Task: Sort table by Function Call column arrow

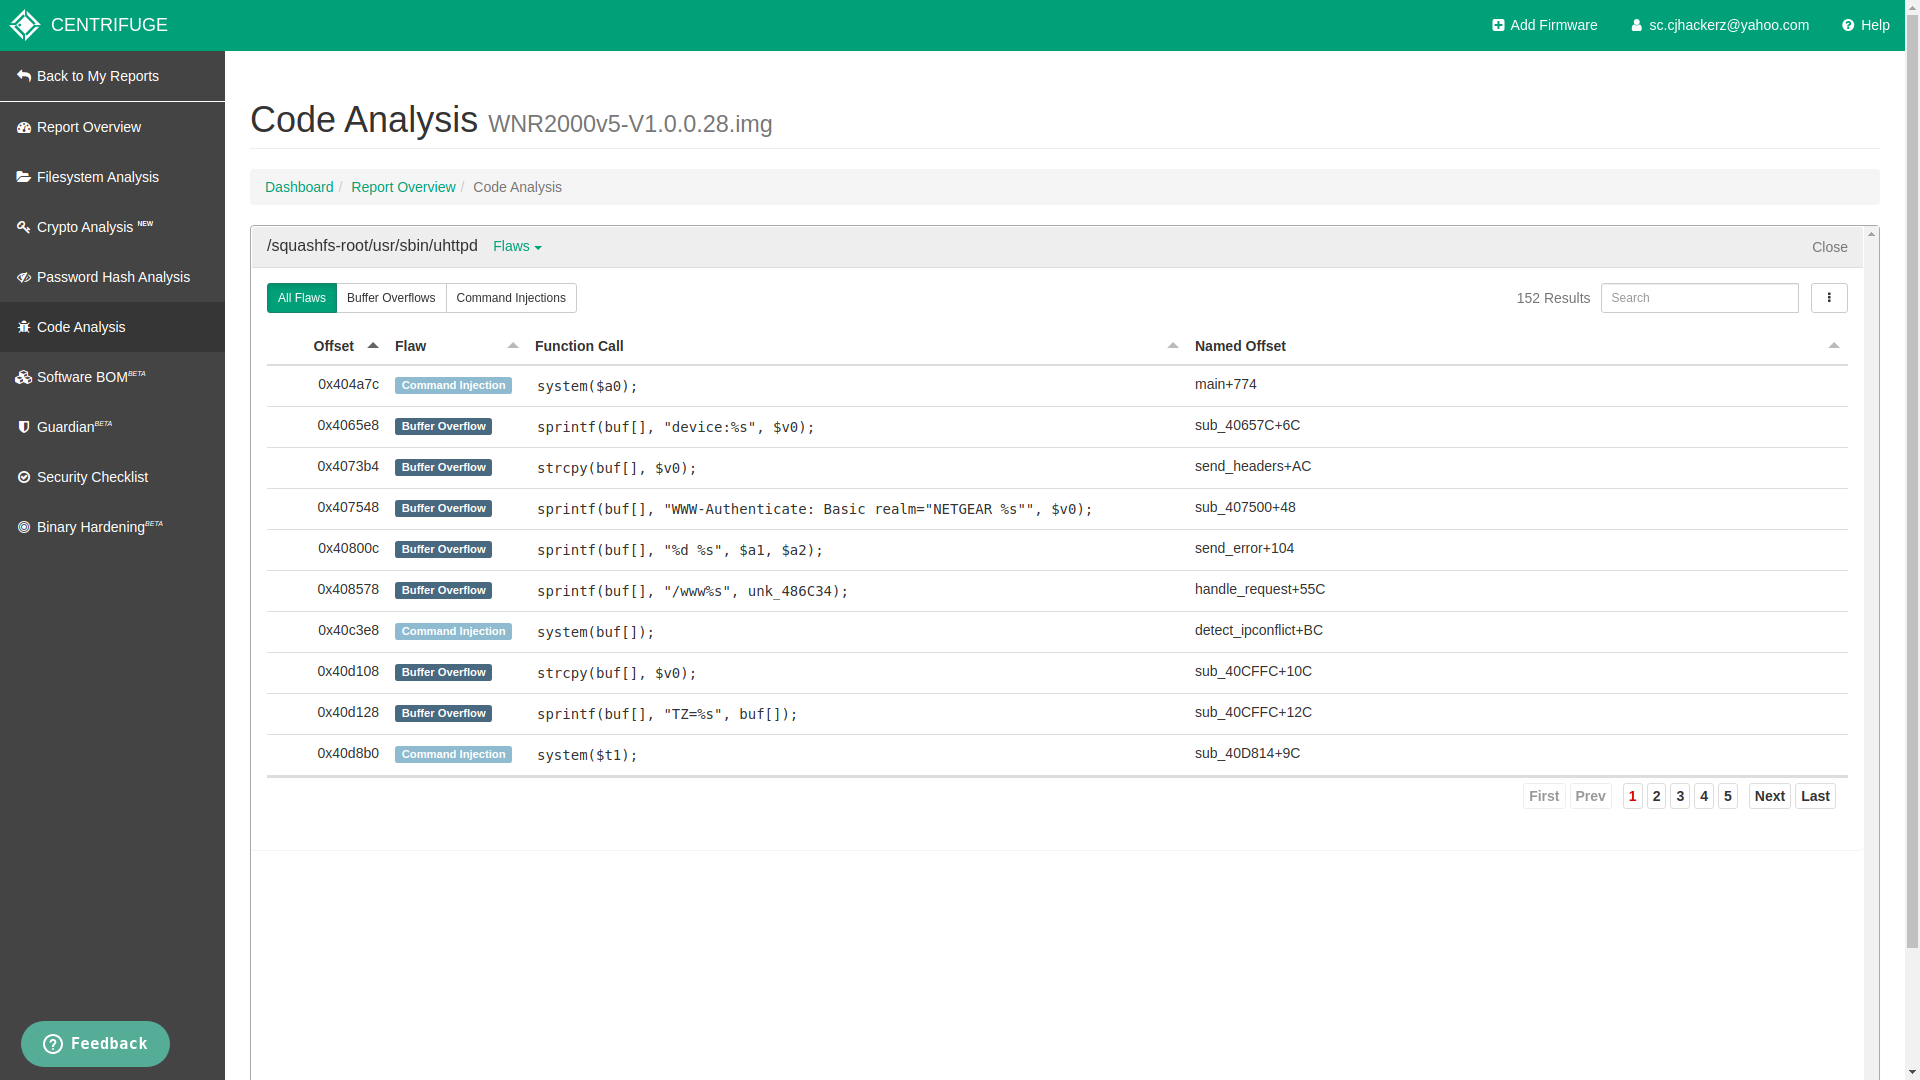Action: 1173,345
